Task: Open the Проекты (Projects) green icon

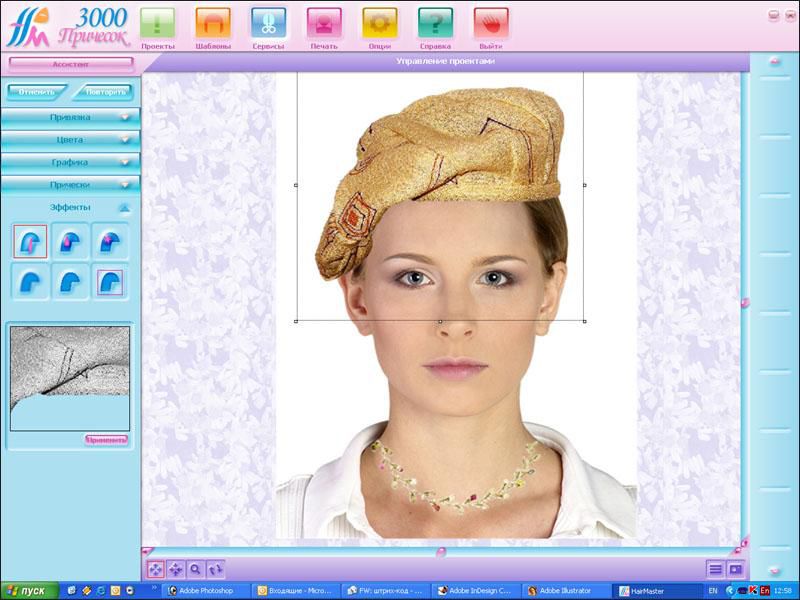Action: 157,23
